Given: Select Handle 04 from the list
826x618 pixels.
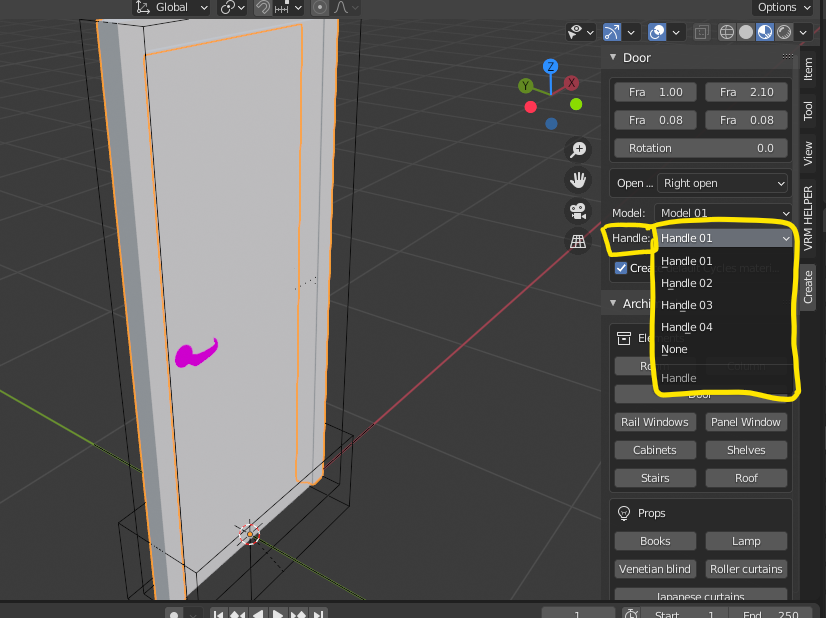Looking at the screenshot, I should (x=725, y=327).
